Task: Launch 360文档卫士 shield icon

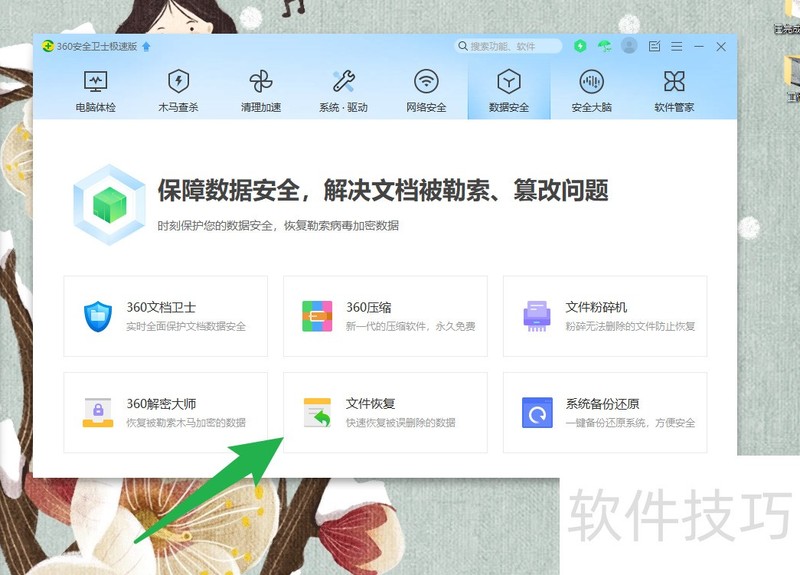Action: point(98,316)
